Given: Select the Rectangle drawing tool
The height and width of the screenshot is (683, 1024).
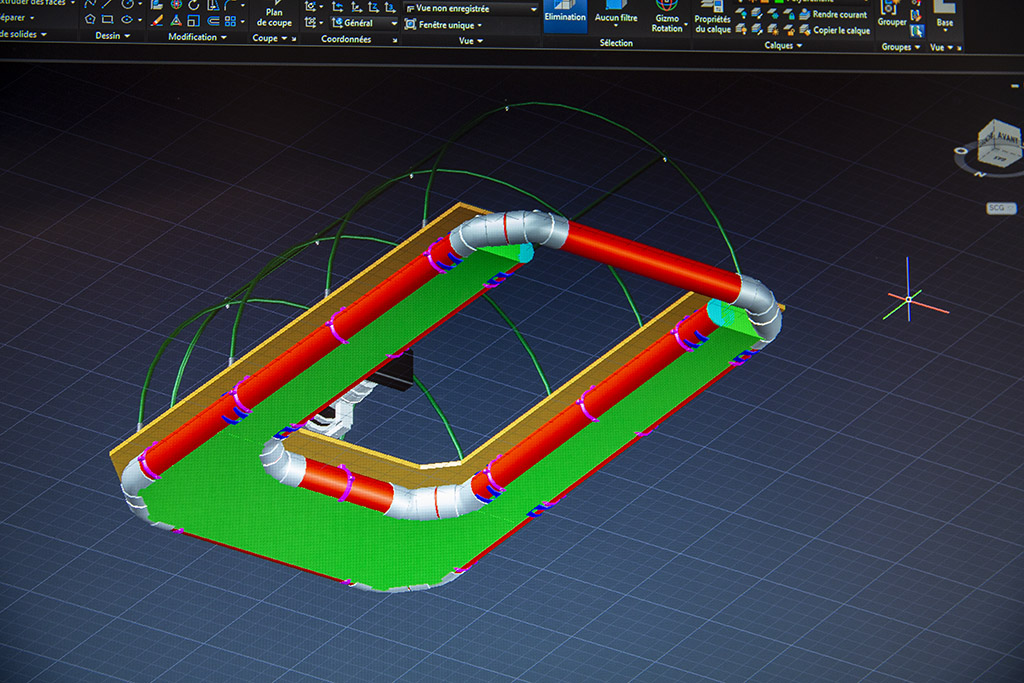Looking at the screenshot, I should [108, 20].
